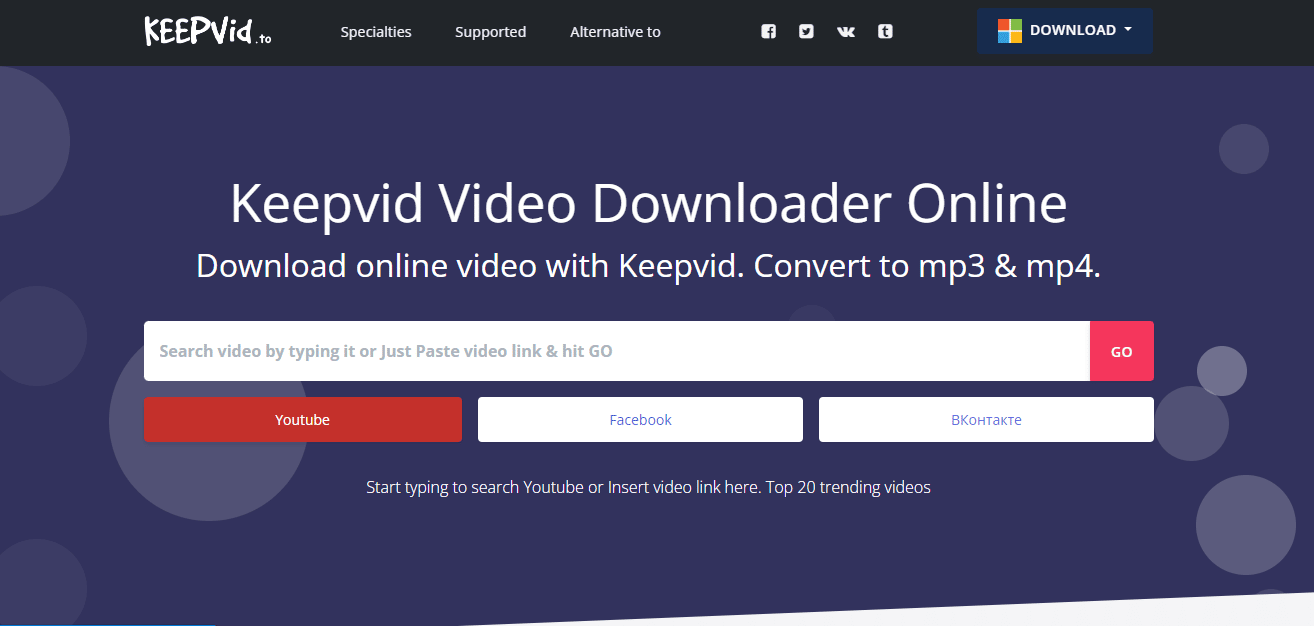Focus the video search input field
Viewport: 1314px width, 626px height.
click(x=617, y=351)
